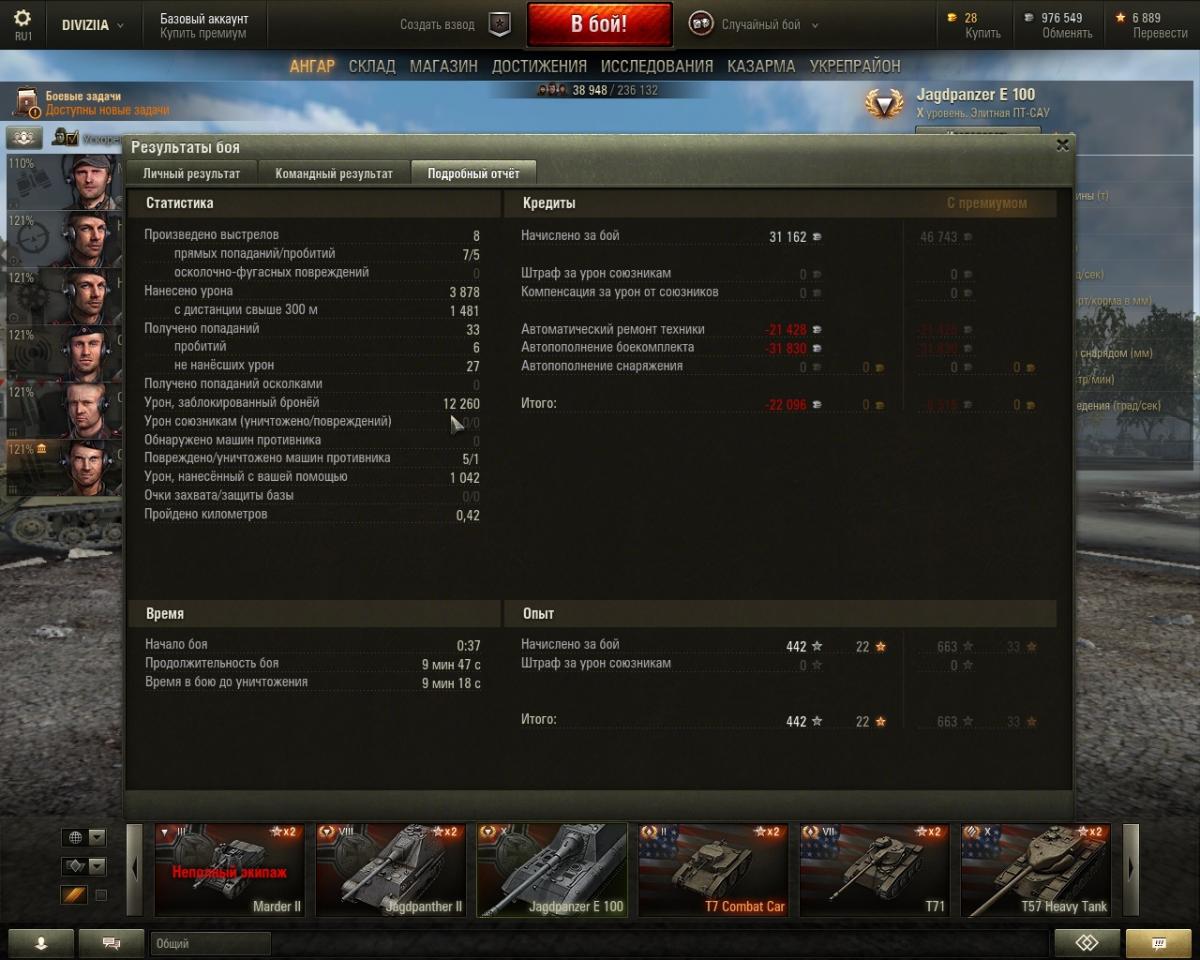The width and height of the screenshot is (1200, 960).
Task: Open the 'КАЗАРМА' menu tab
Action: 761,66
